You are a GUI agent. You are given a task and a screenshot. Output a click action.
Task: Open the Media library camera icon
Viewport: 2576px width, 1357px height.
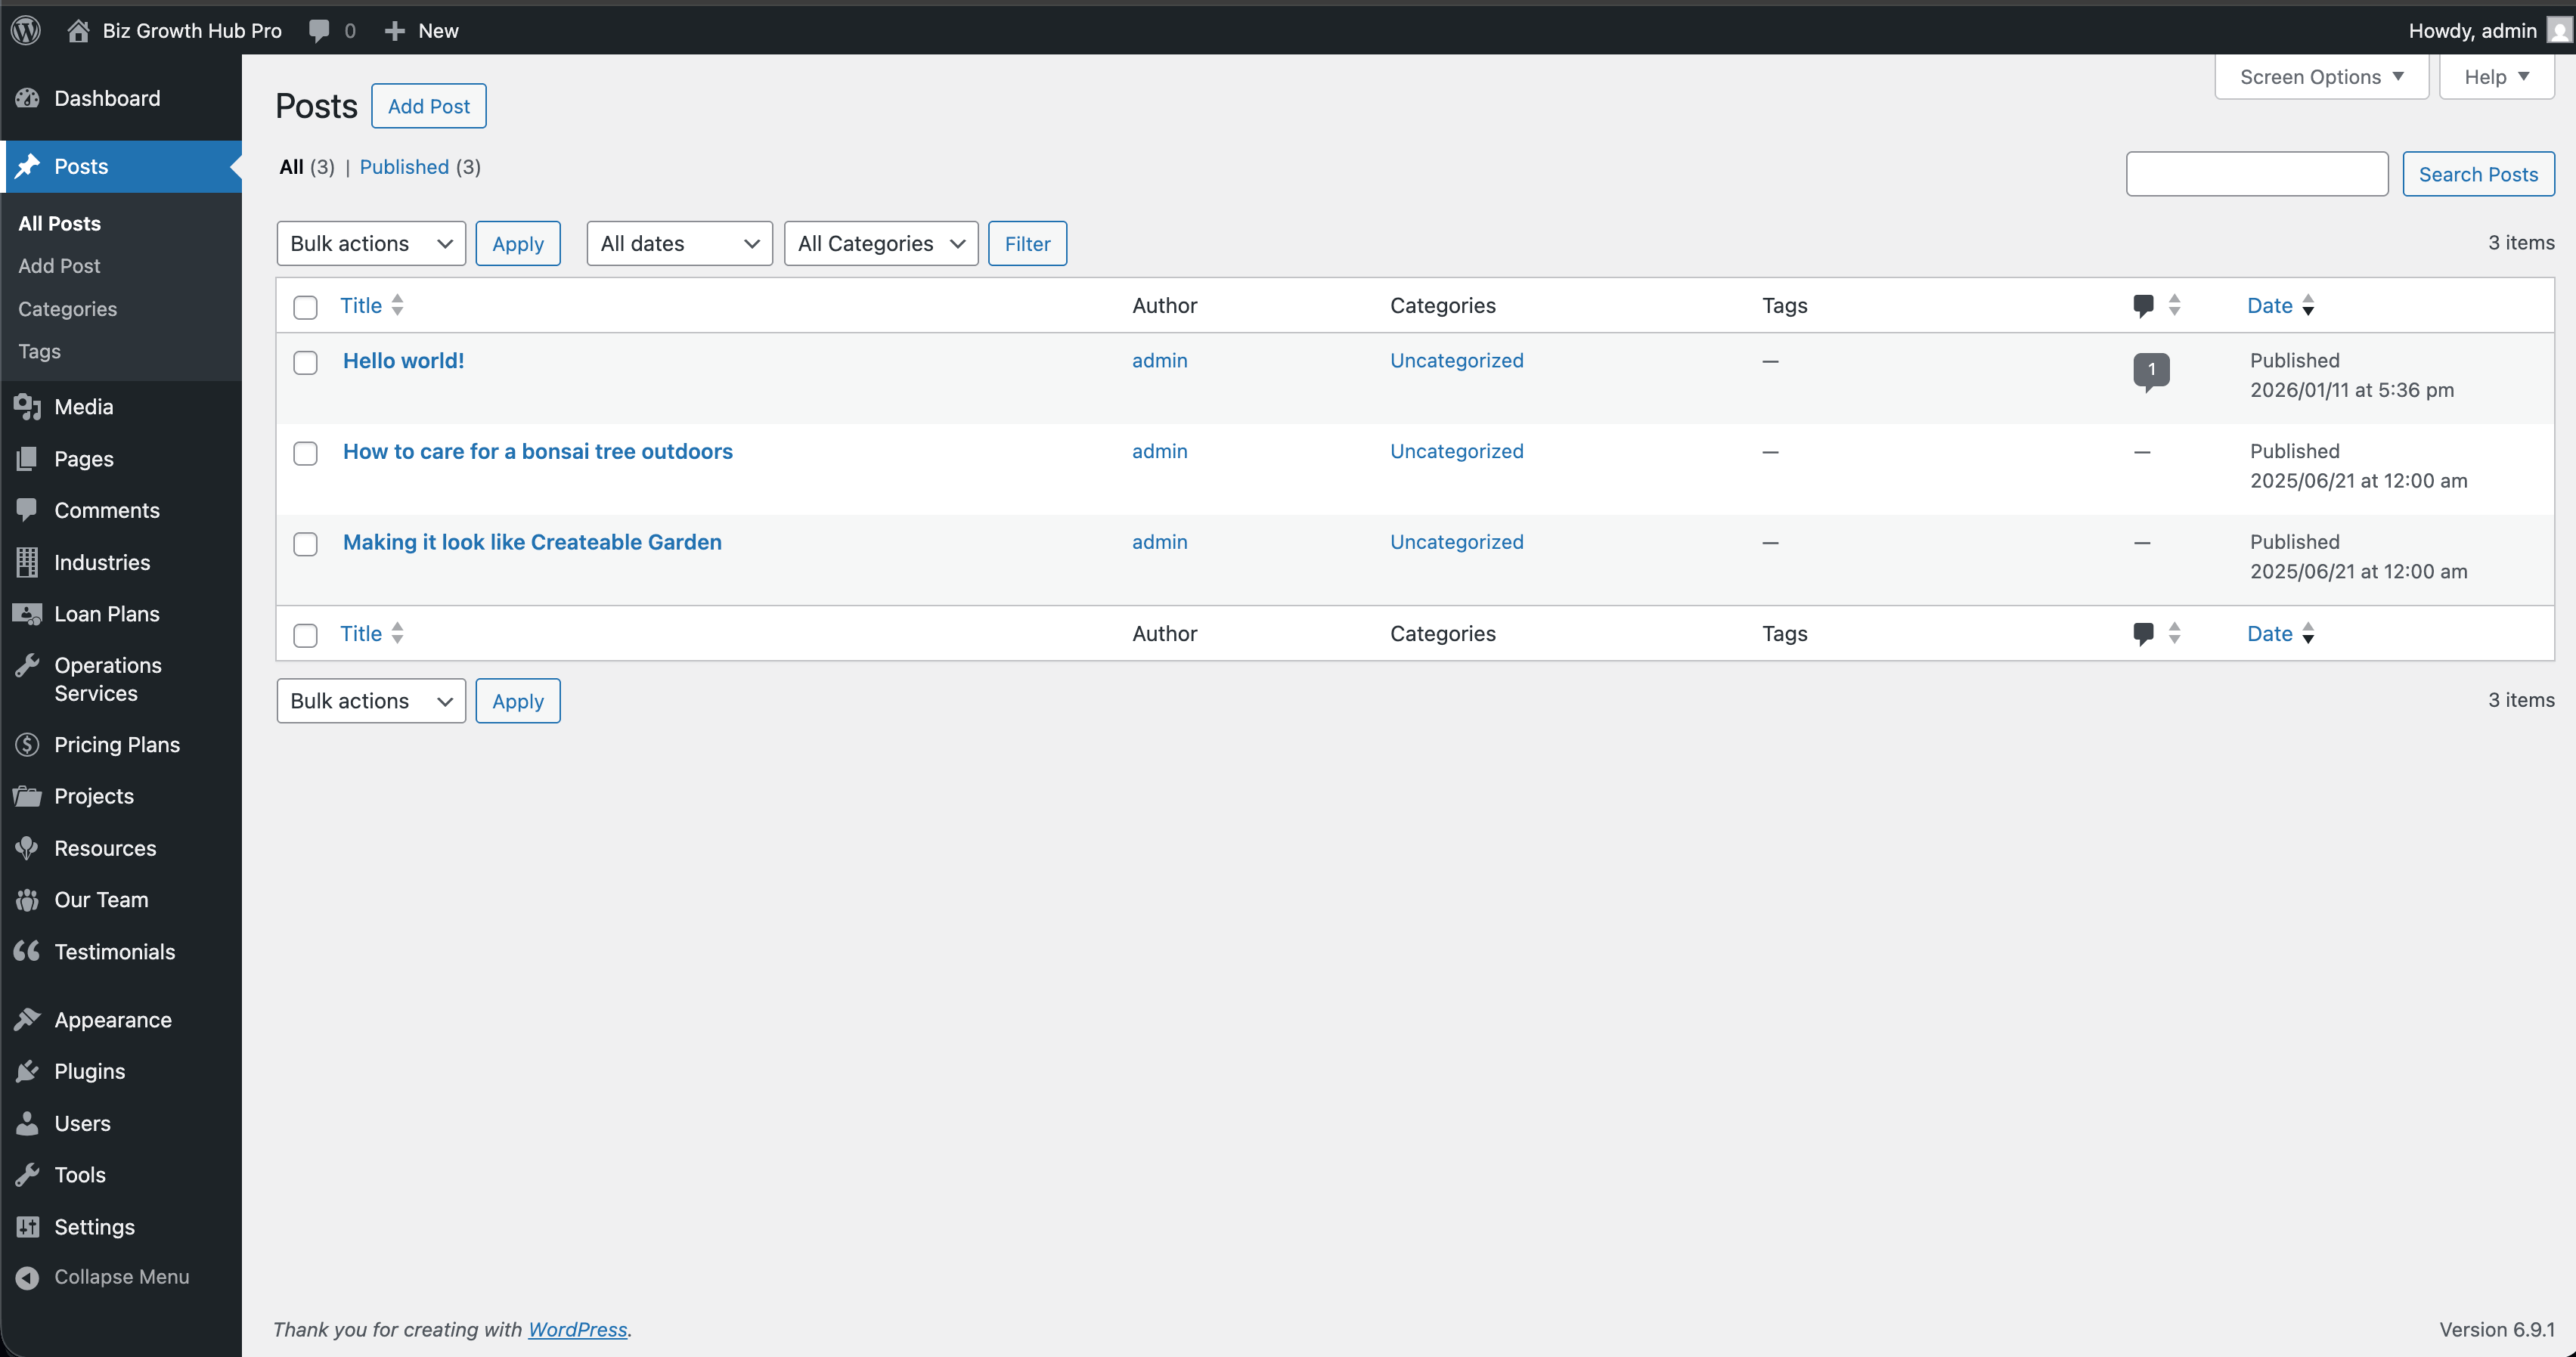click(29, 407)
